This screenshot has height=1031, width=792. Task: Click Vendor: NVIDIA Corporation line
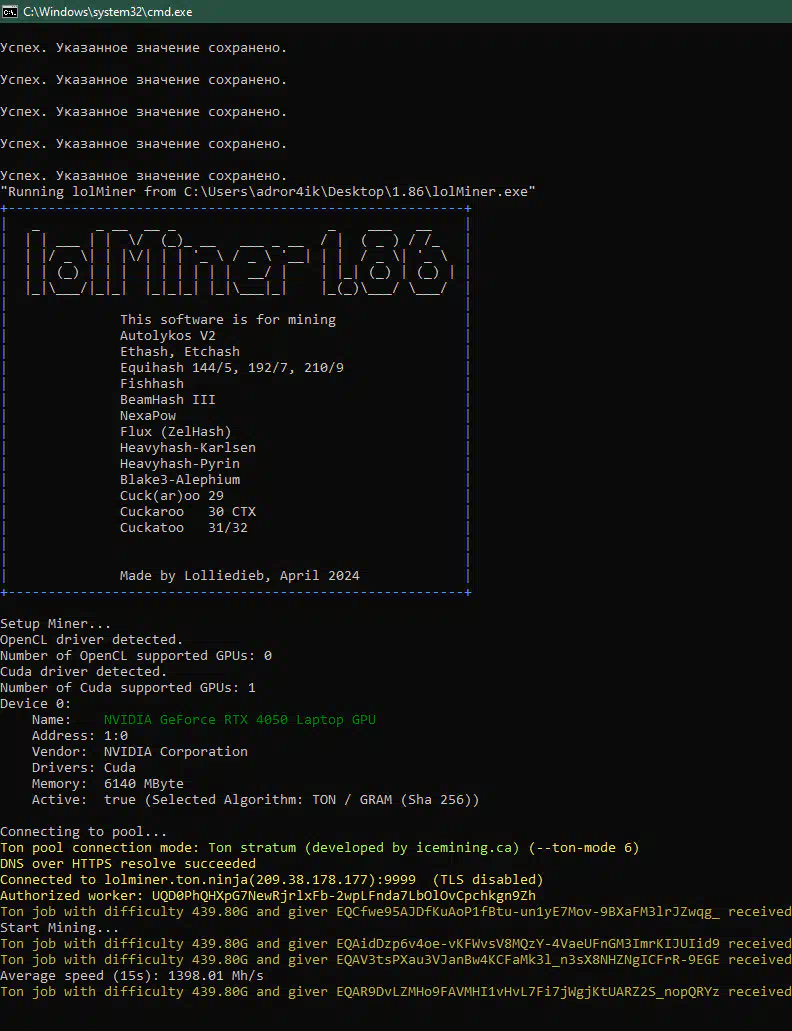(139, 752)
